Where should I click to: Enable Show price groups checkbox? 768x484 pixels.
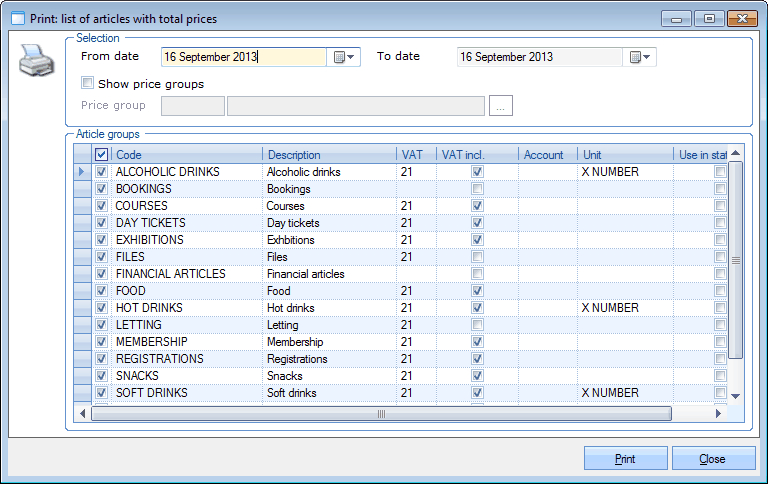click(88, 84)
